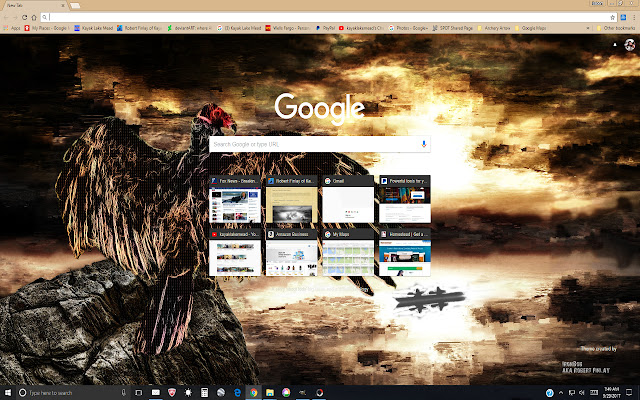Click the Chrome profile name button in title bar

597,3
